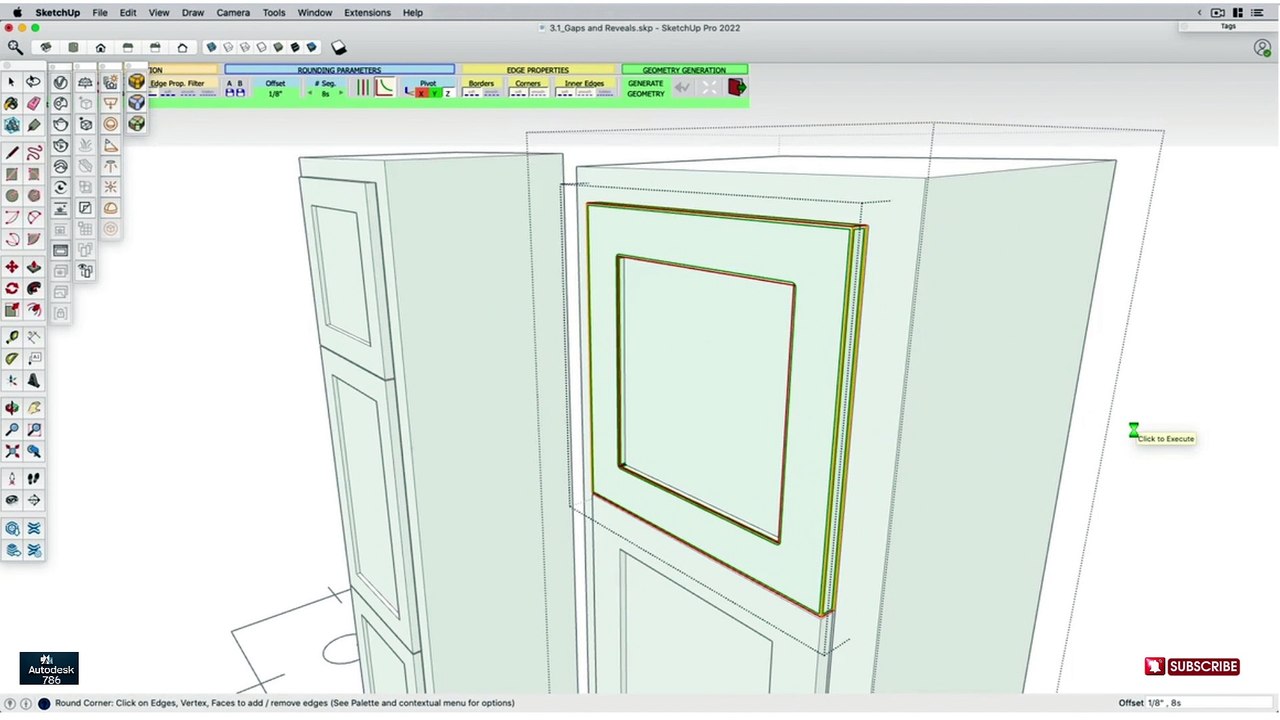Activate the Push/Pull tool

pos(33,266)
